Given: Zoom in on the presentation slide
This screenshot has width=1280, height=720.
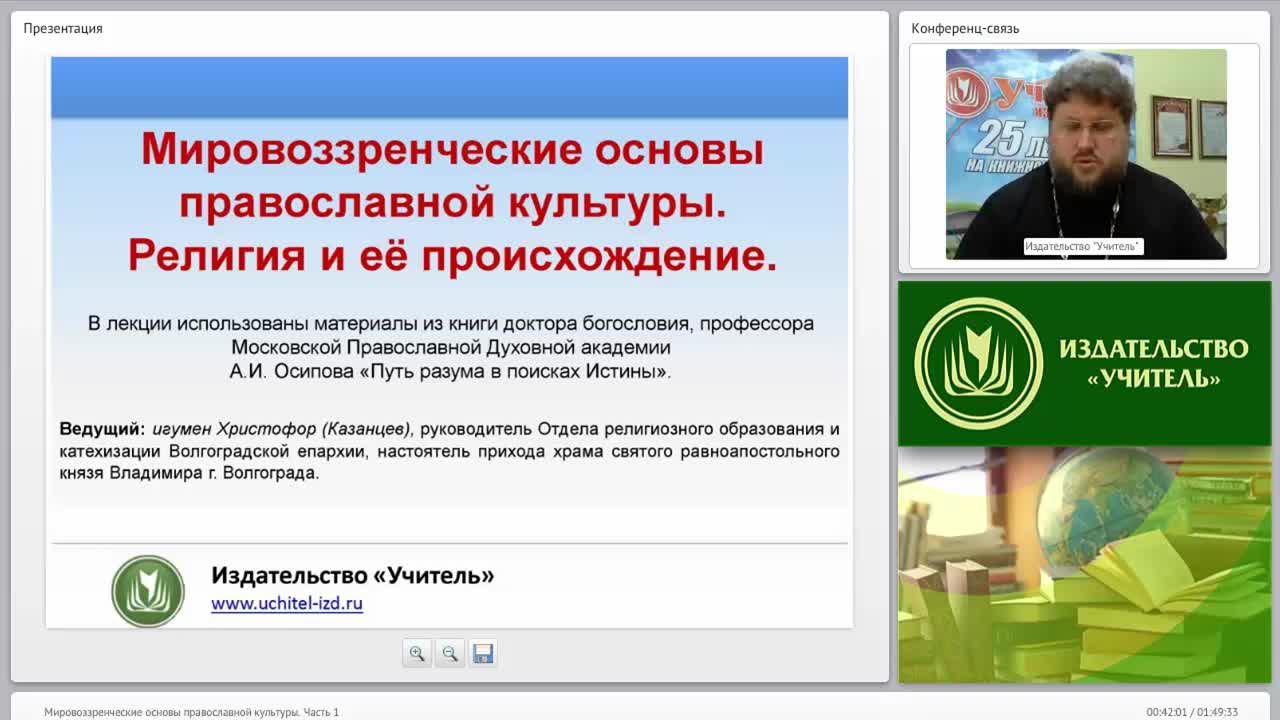Looking at the screenshot, I should pos(417,653).
